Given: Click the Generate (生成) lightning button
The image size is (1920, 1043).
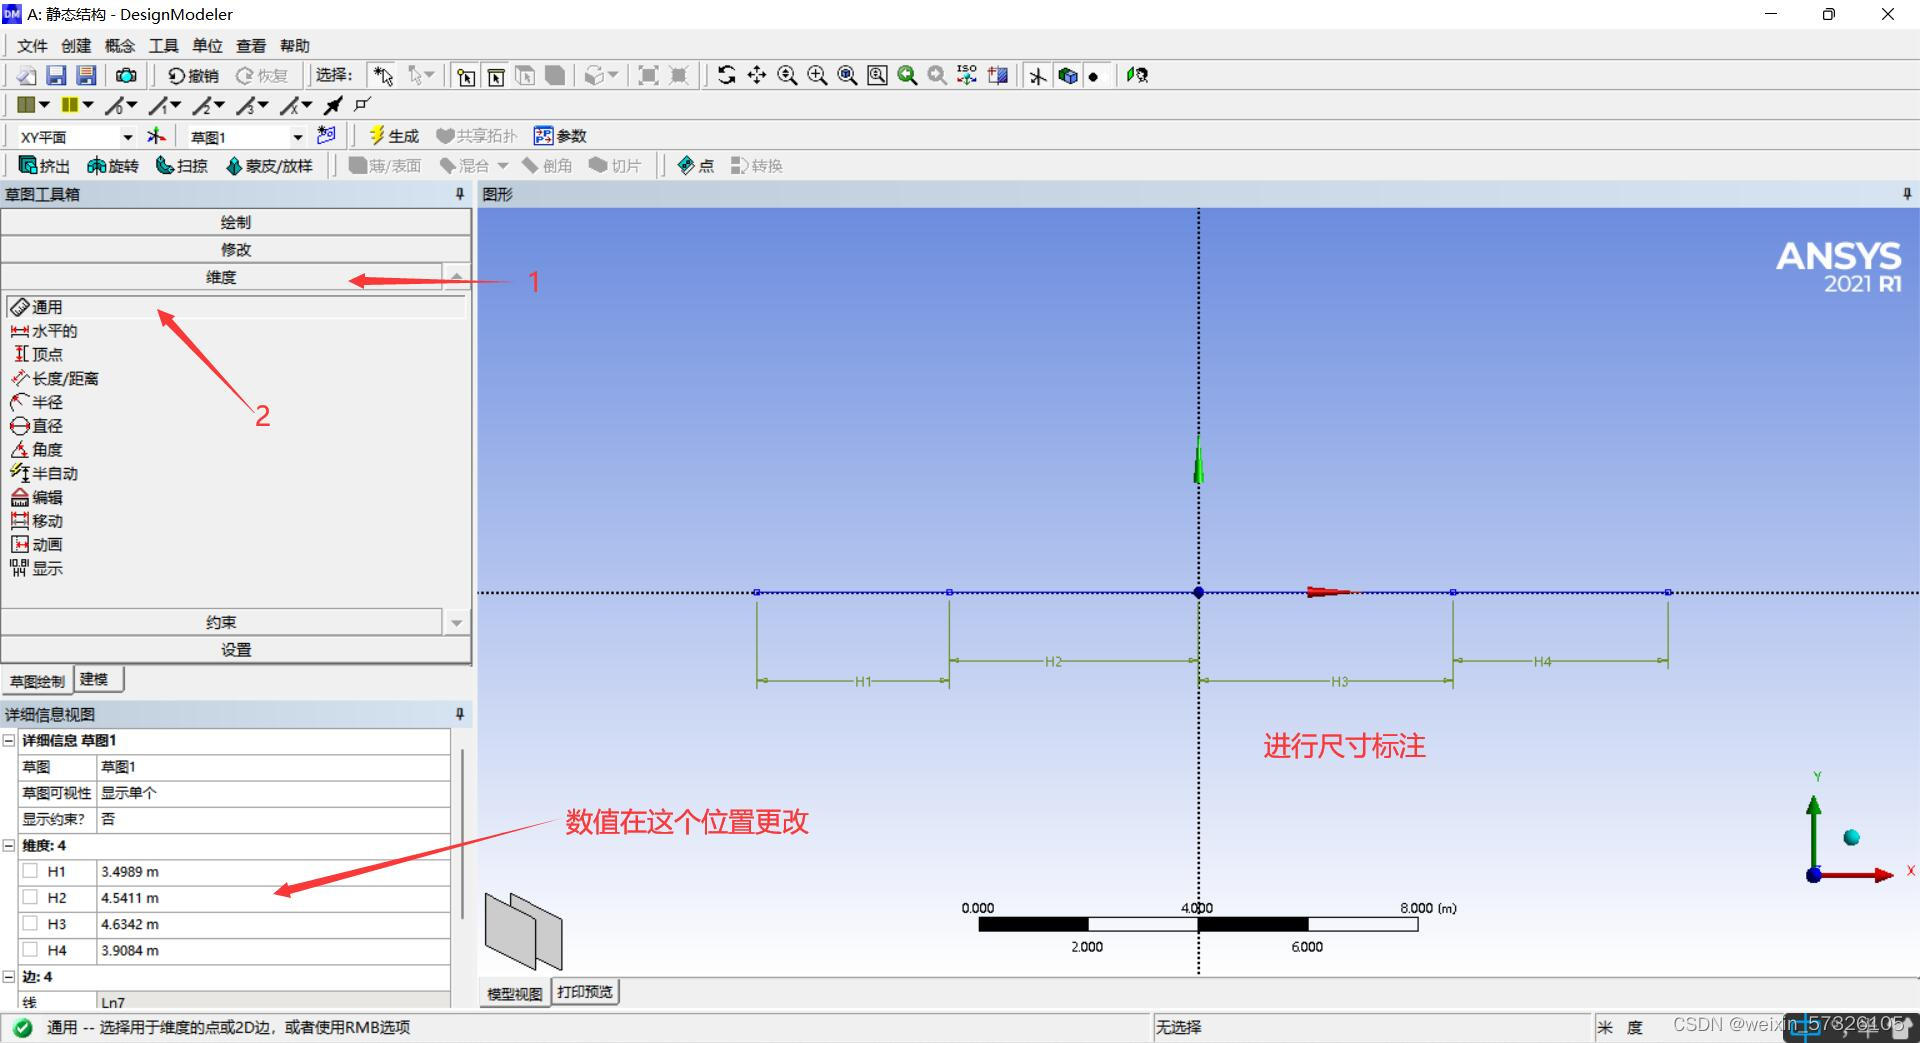Looking at the screenshot, I should [x=394, y=136].
